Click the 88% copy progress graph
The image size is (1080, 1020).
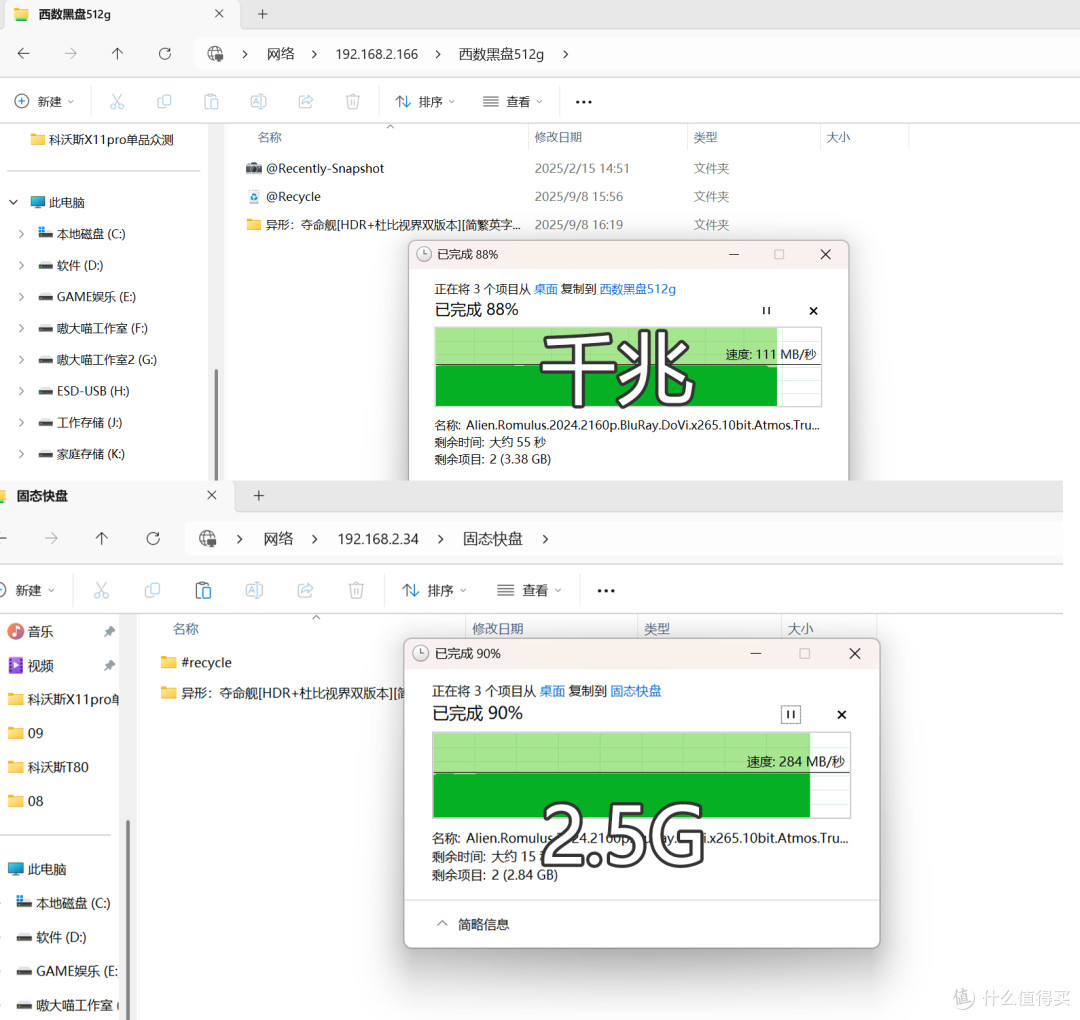coord(628,367)
